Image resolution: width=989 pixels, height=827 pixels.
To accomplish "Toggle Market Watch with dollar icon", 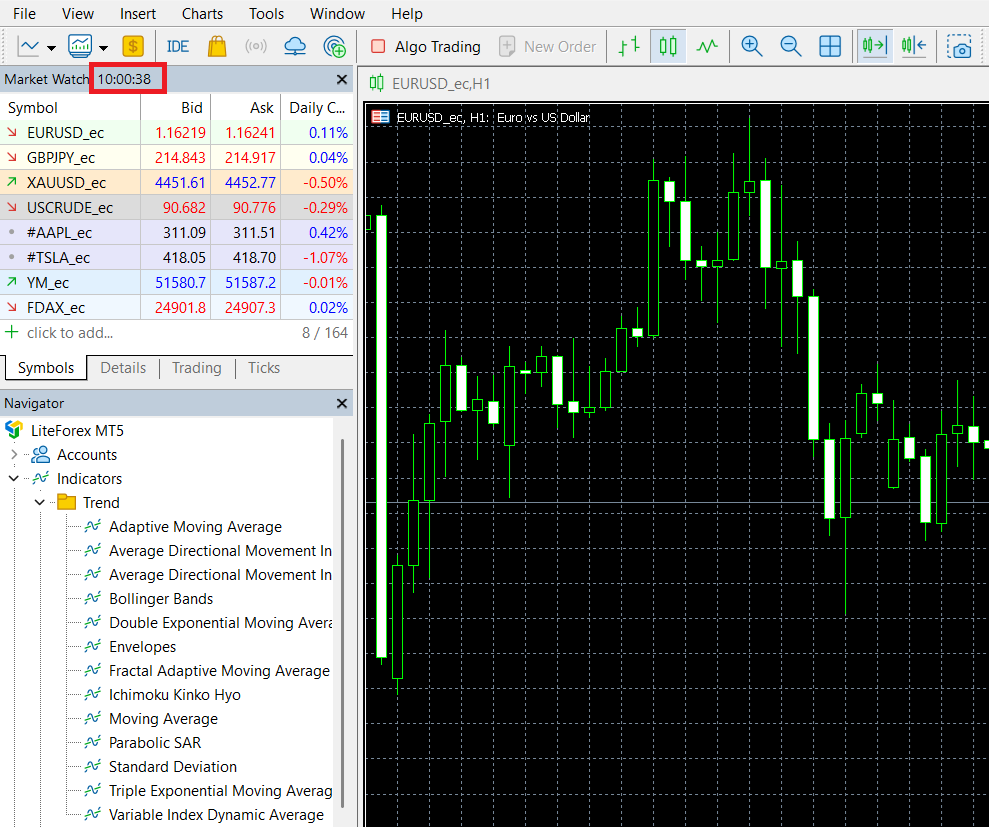I will point(132,47).
